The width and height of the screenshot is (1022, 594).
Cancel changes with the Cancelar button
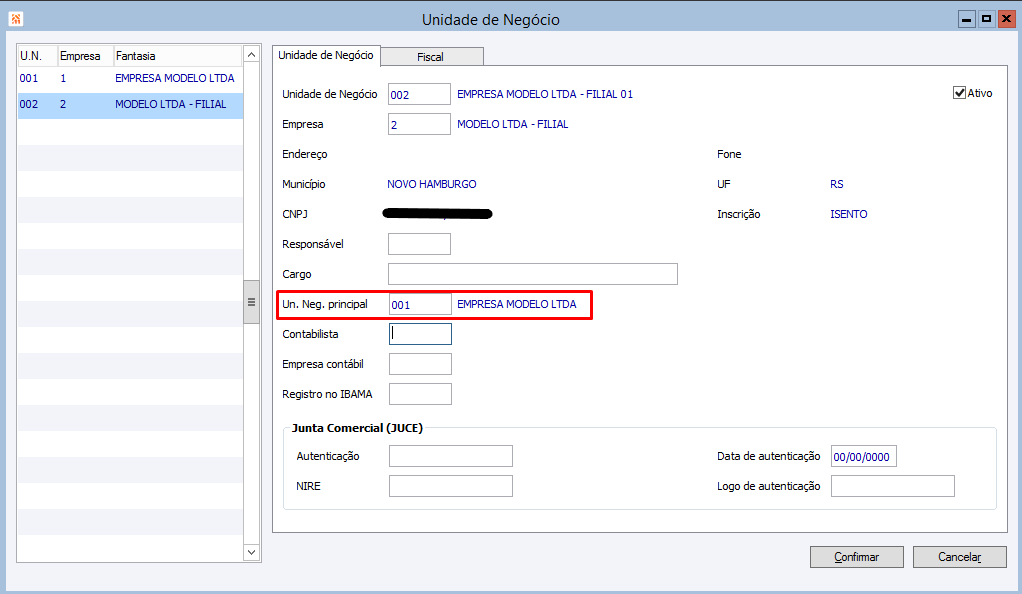(x=959, y=557)
